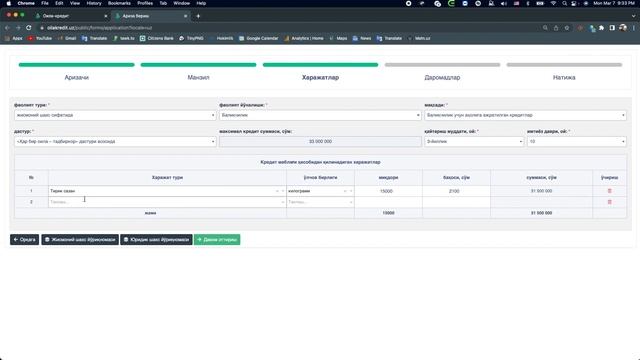This screenshot has height=360, width=640.
Task: Open the YouTube bookmark
Action: coord(40,38)
